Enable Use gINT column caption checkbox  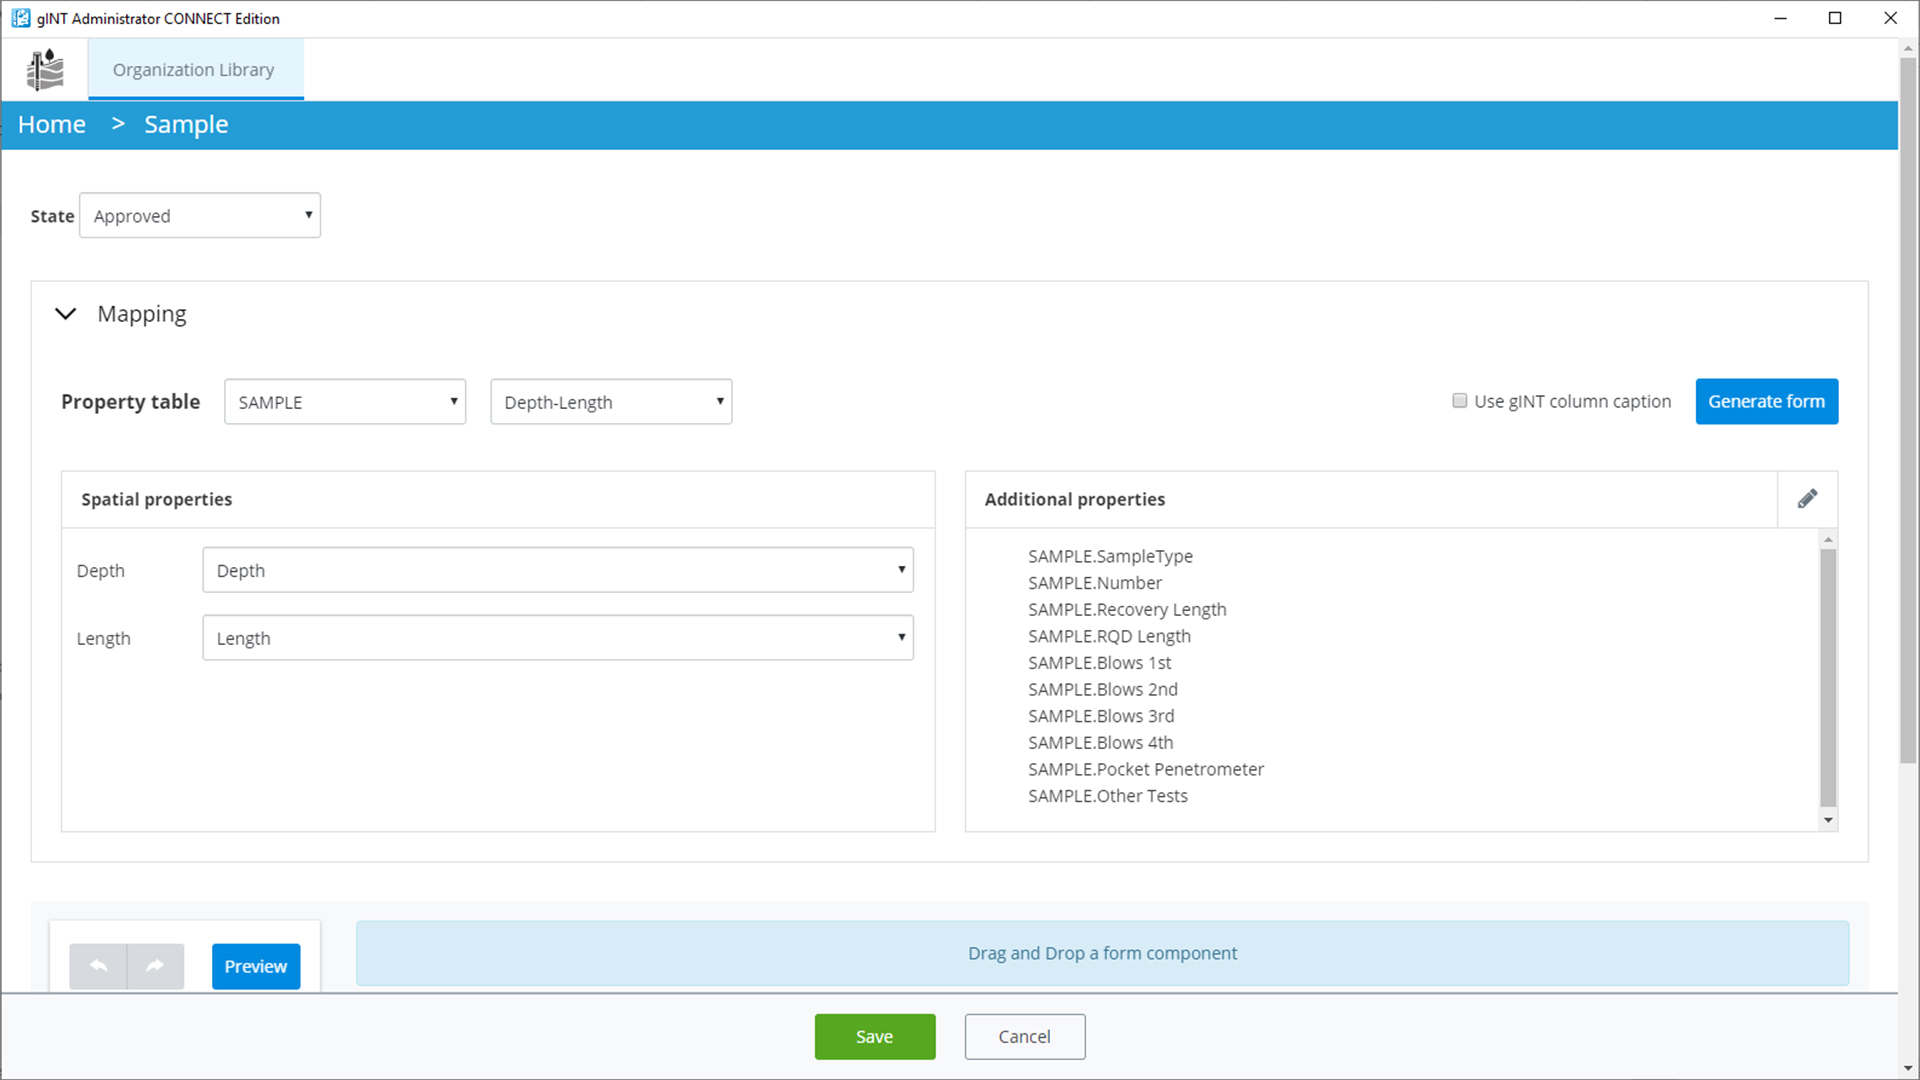[1460, 401]
